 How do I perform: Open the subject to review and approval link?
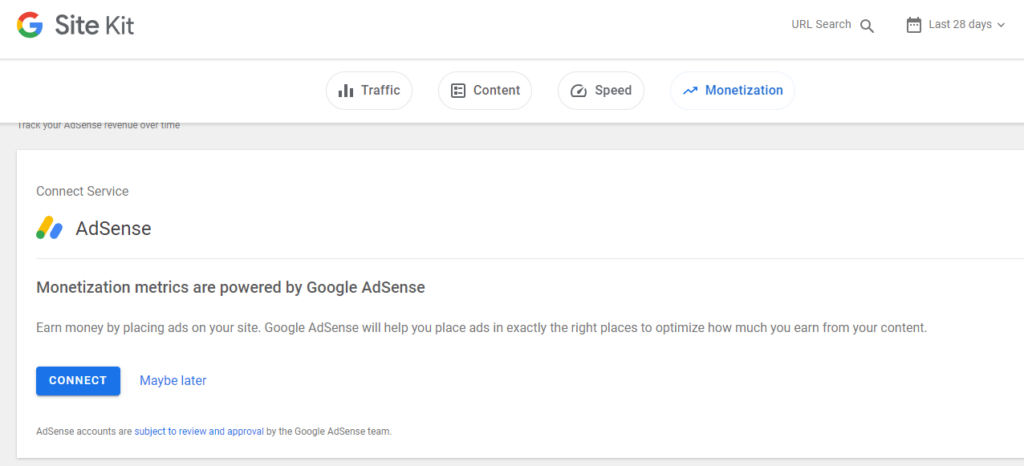click(x=199, y=431)
